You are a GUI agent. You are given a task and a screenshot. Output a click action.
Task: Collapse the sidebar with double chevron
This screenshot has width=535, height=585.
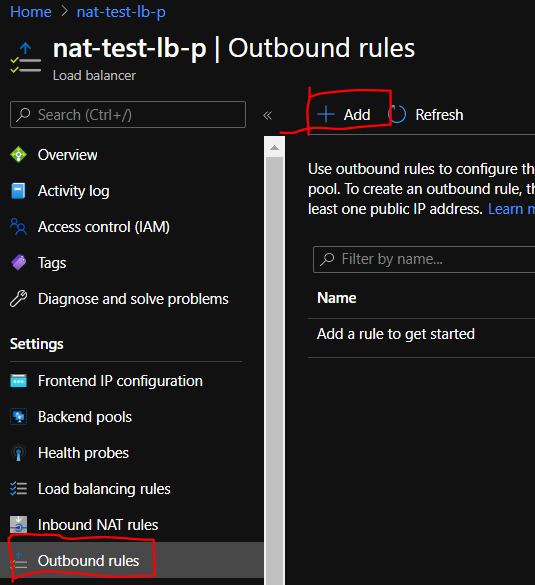268,115
